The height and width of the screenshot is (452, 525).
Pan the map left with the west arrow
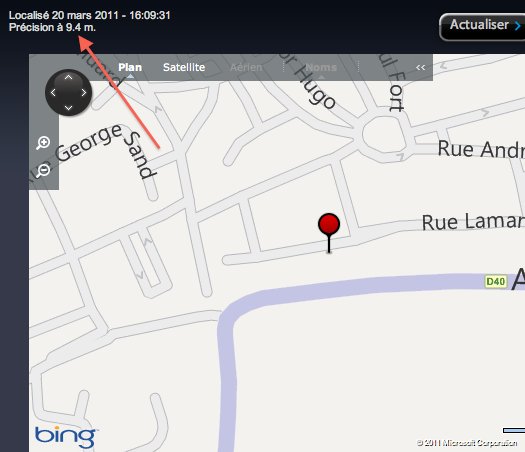click(53, 93)
